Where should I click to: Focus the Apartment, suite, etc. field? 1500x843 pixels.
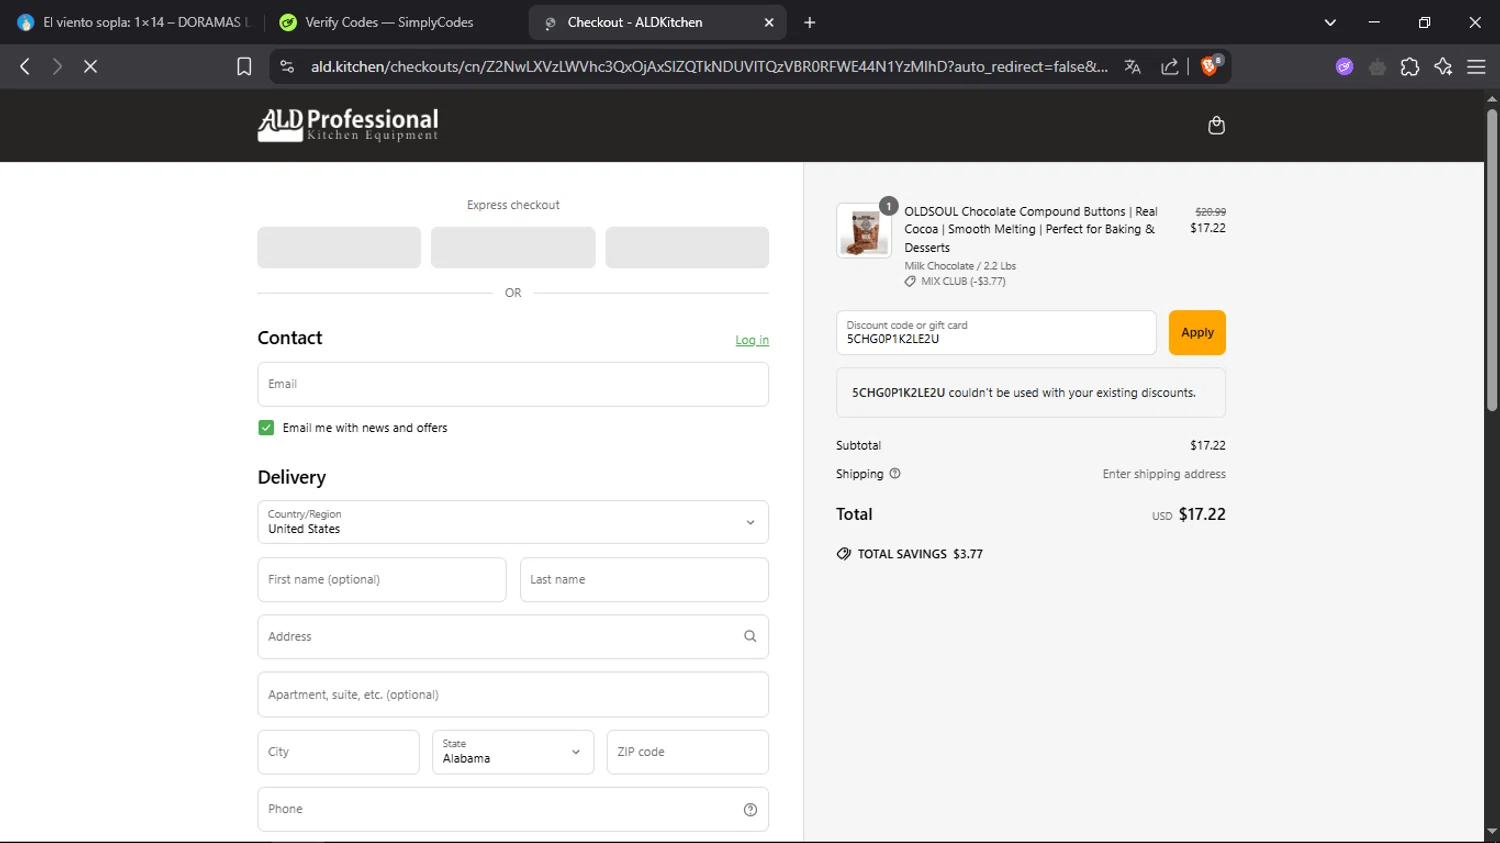click(513, 695)
